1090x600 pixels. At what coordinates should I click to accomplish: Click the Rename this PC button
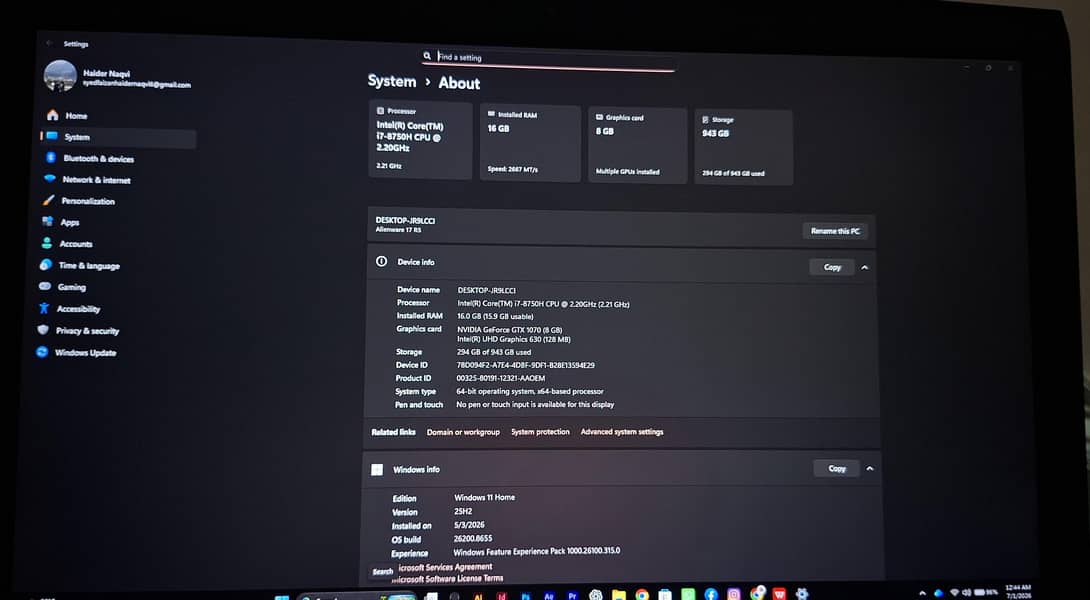(x=835, y=231)
